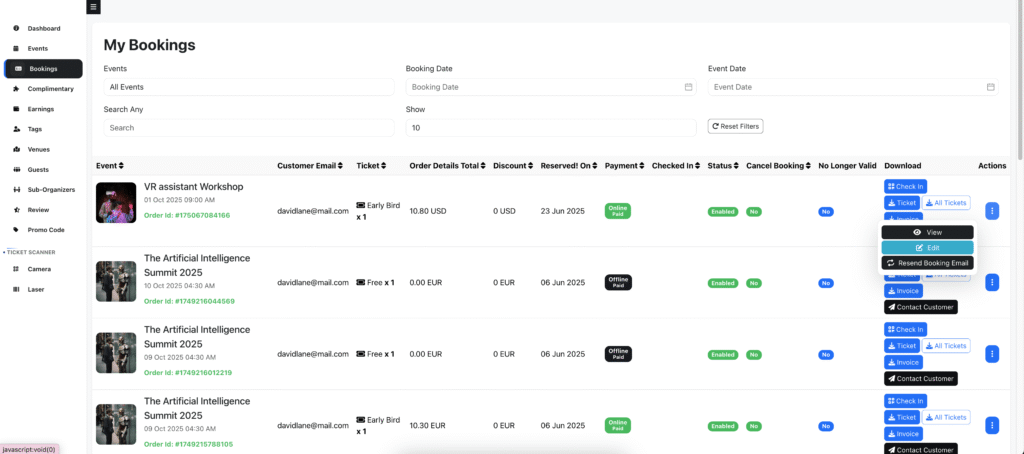Image resolution: width=1024 pixels, height=454 pixels.
Task: Open the Dashboard sidebar item
Action: tap(43, 28)
